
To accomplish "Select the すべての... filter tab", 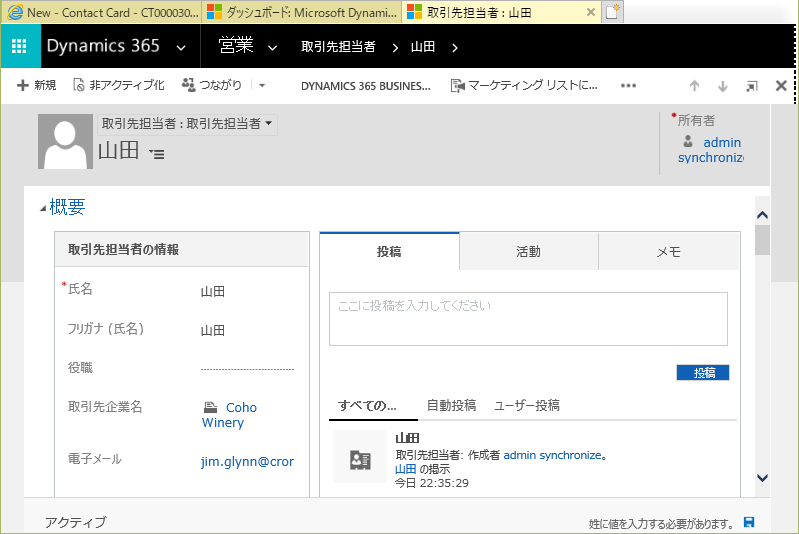I will click(x=367, y=406).
